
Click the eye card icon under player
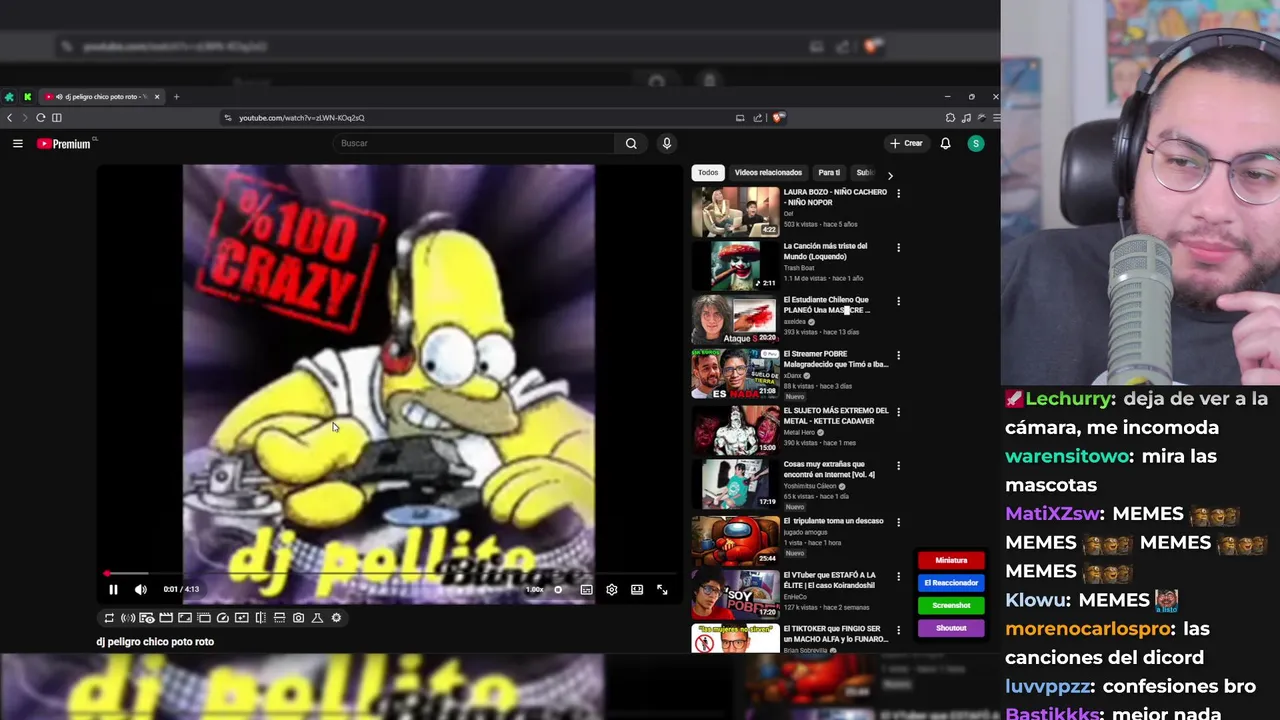pyautogui.click(x=147, y=618)
